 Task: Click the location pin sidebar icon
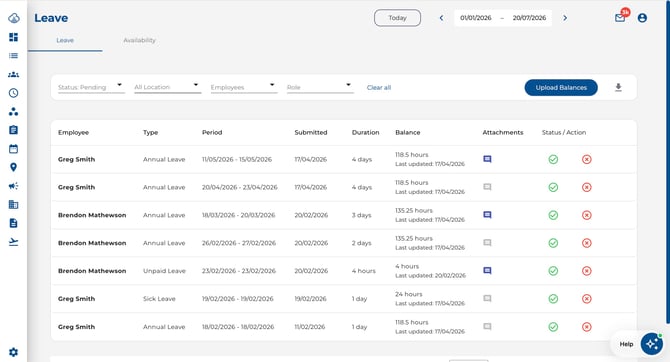click(x=13, y=167)
